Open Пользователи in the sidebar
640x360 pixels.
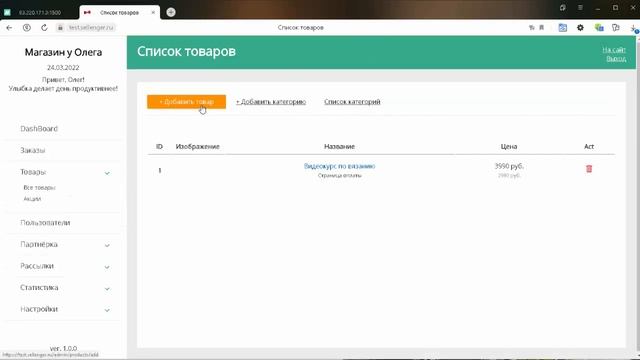pos(45,222)
